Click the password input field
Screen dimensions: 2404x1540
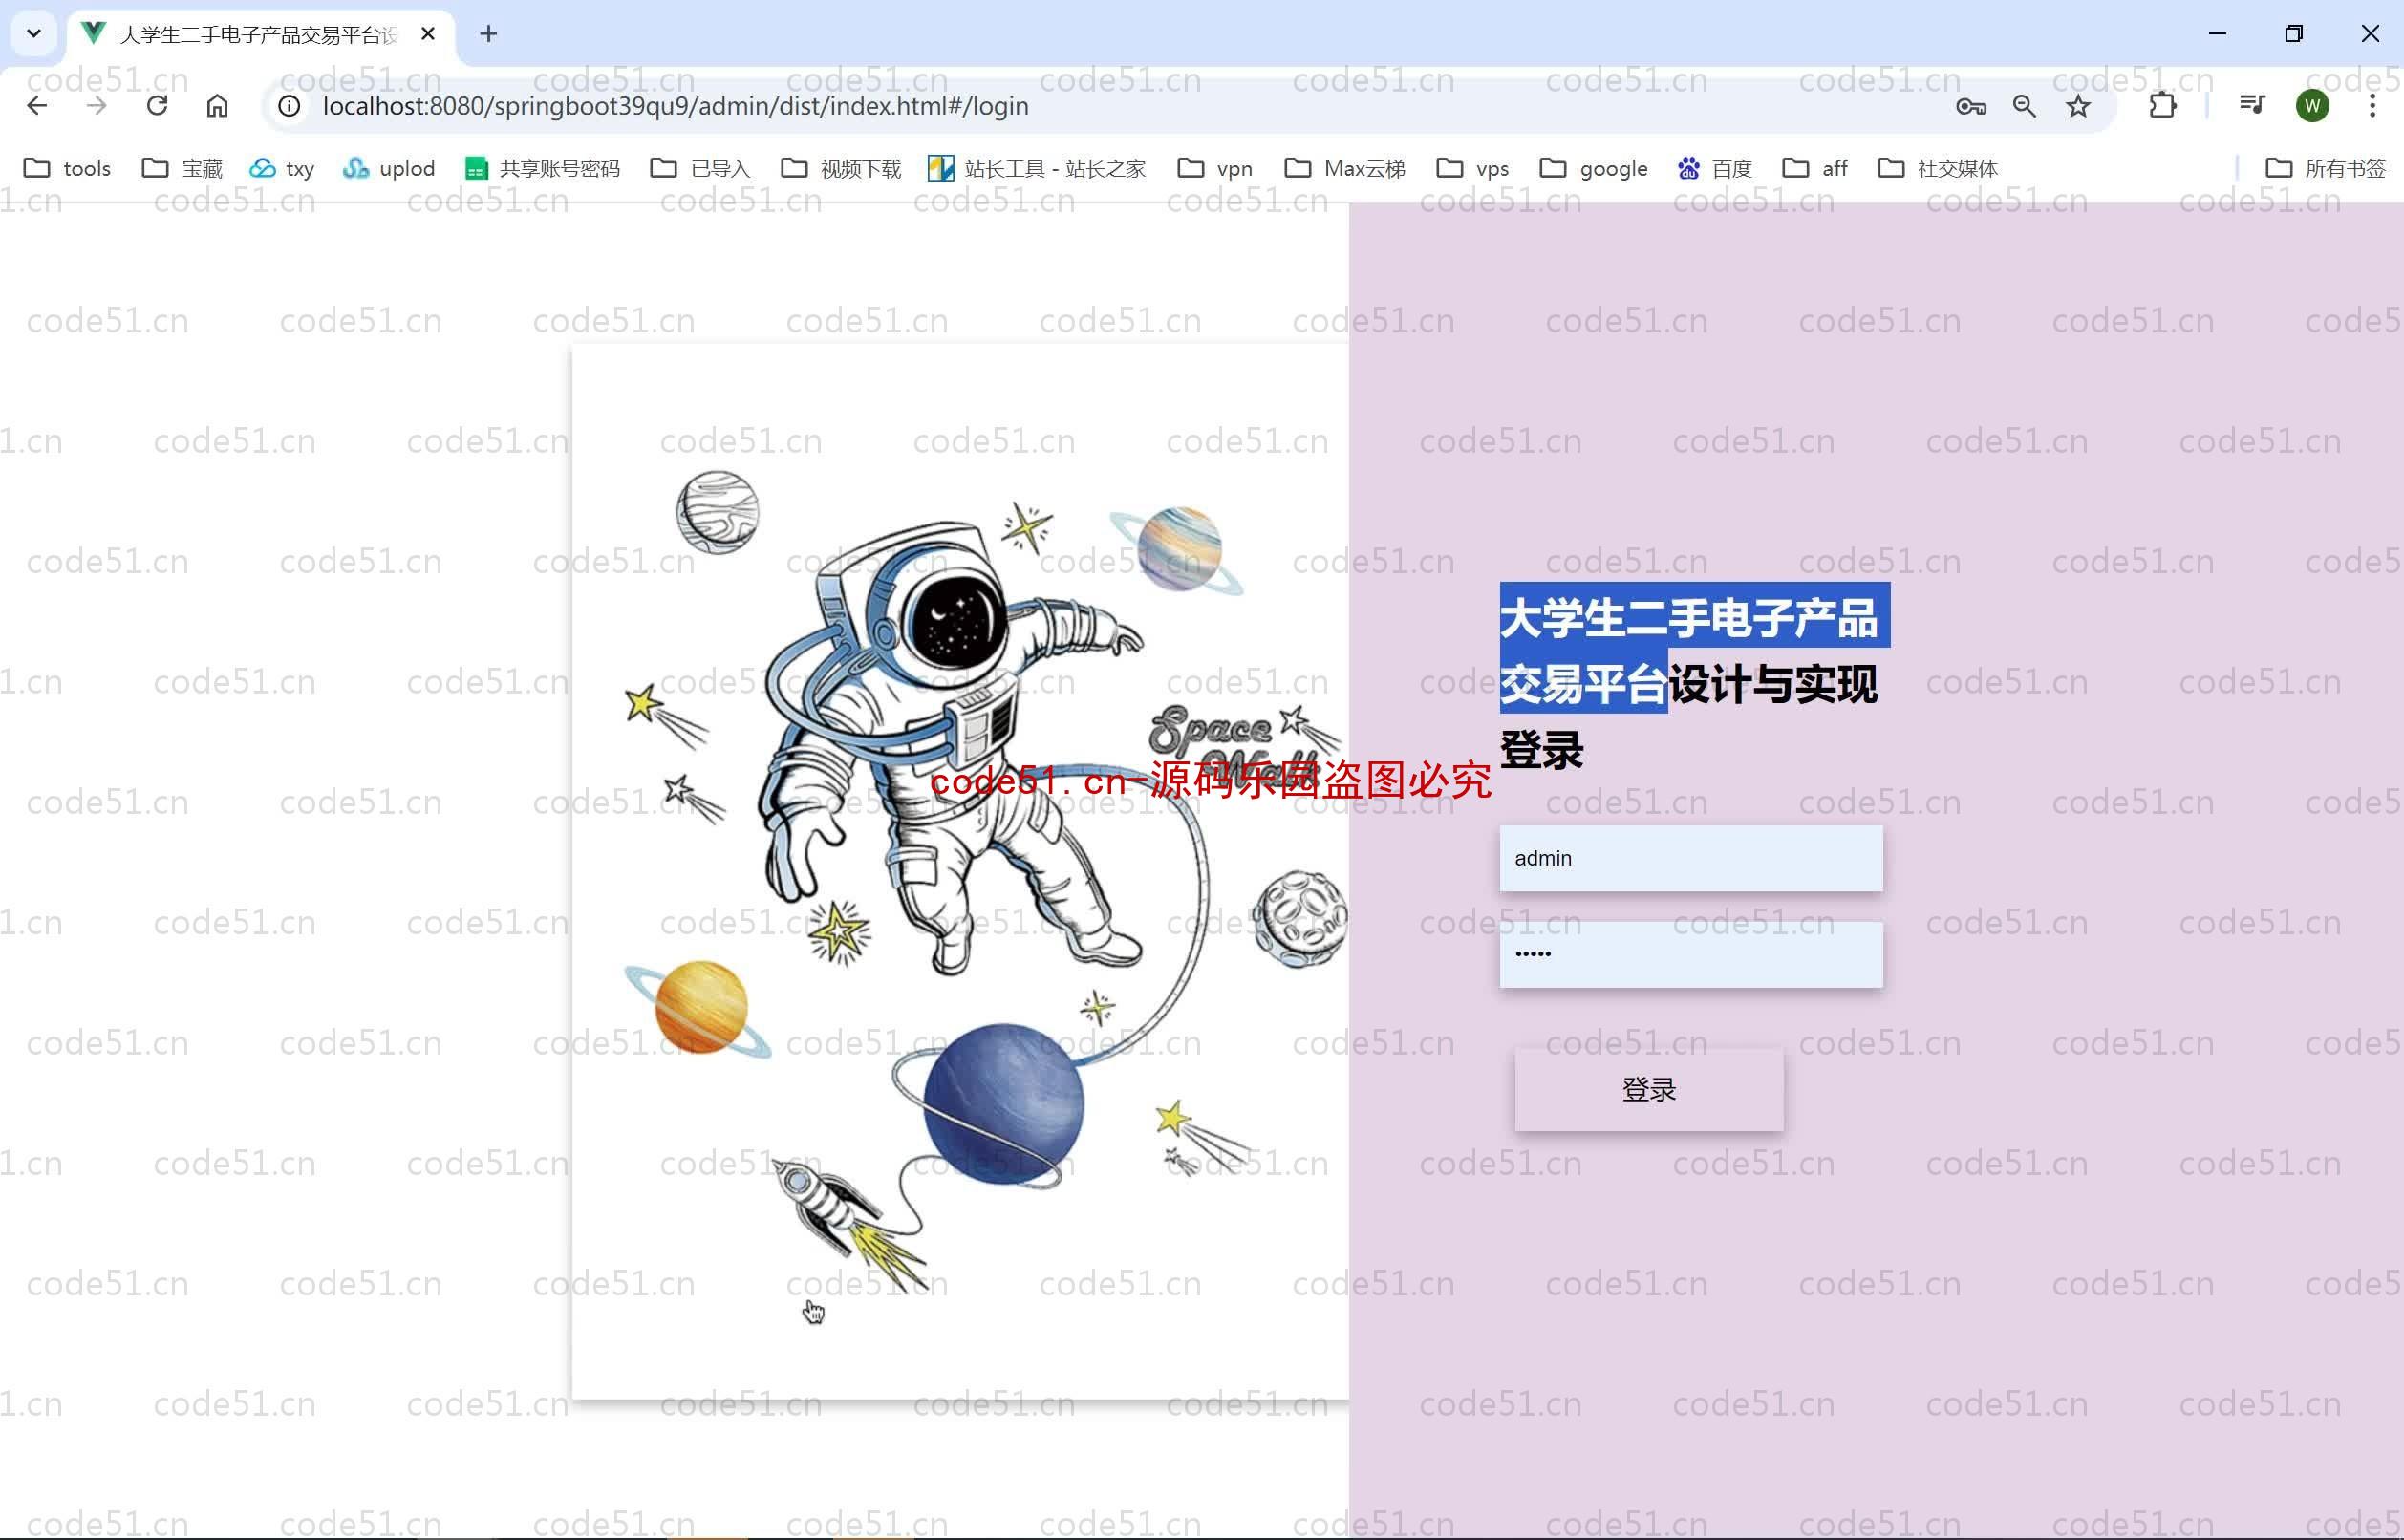click(1689, 952)
